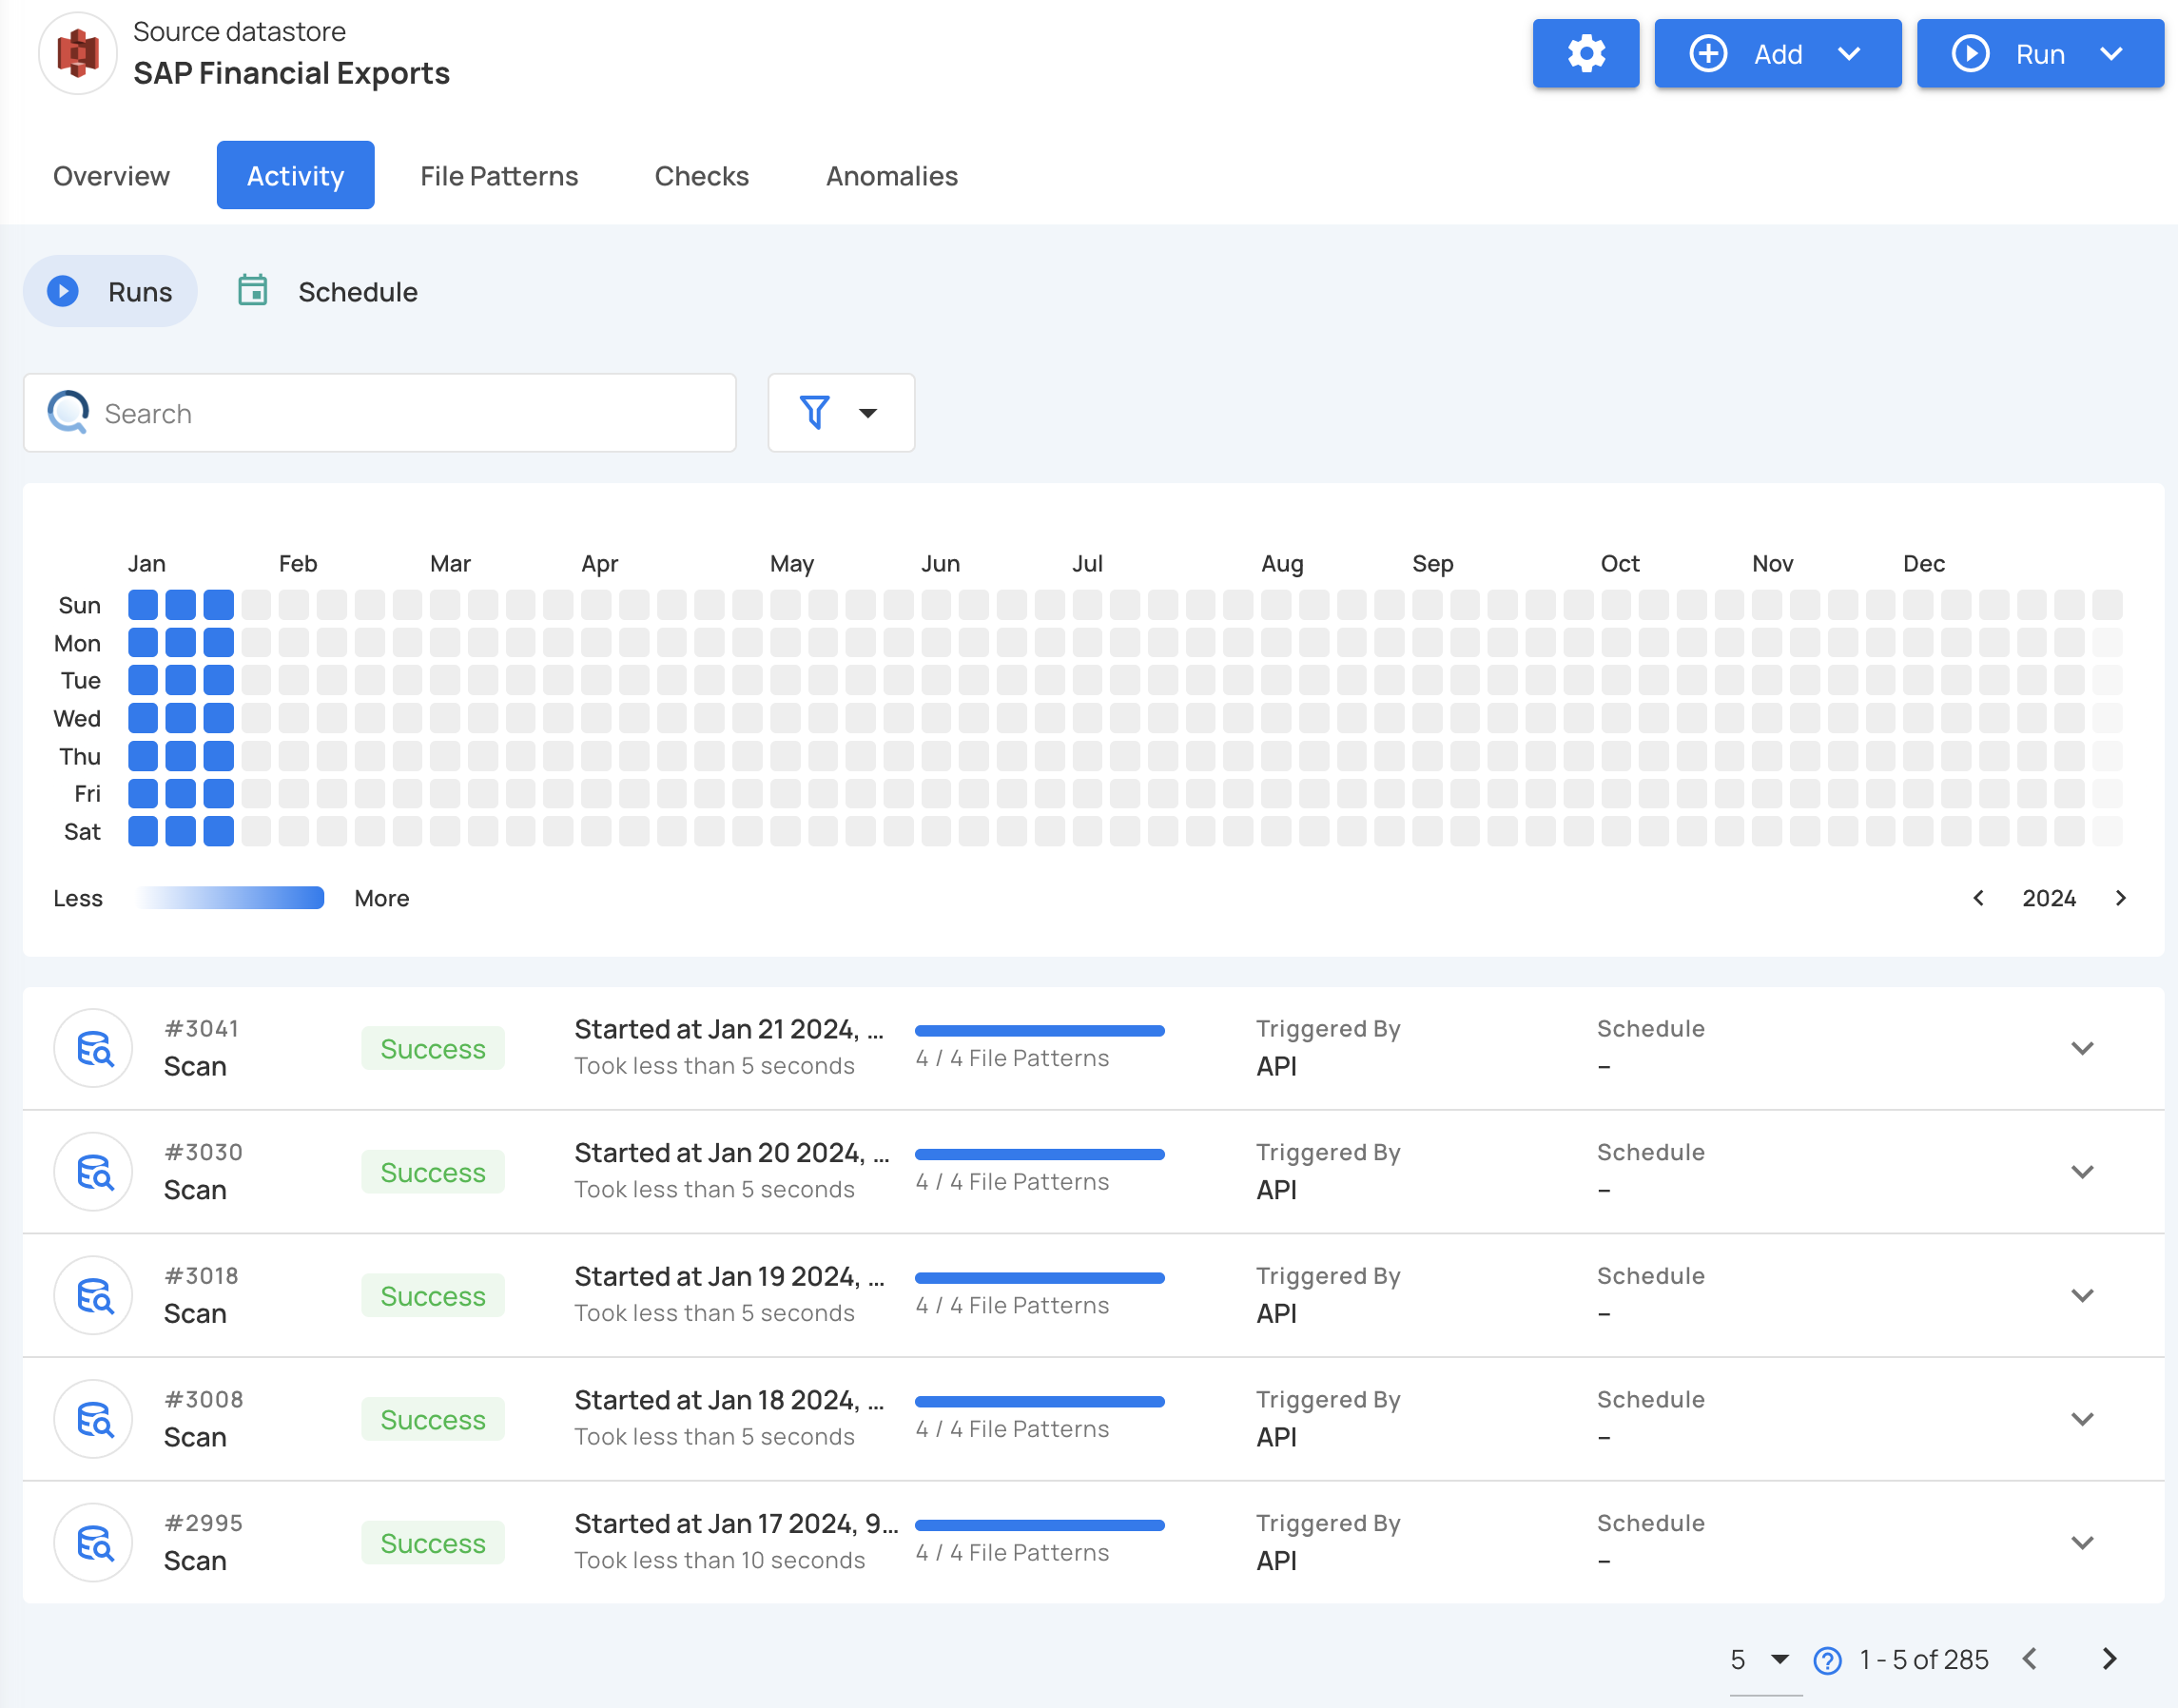Go to the File Patterns tab

click(x=499, y=176)
